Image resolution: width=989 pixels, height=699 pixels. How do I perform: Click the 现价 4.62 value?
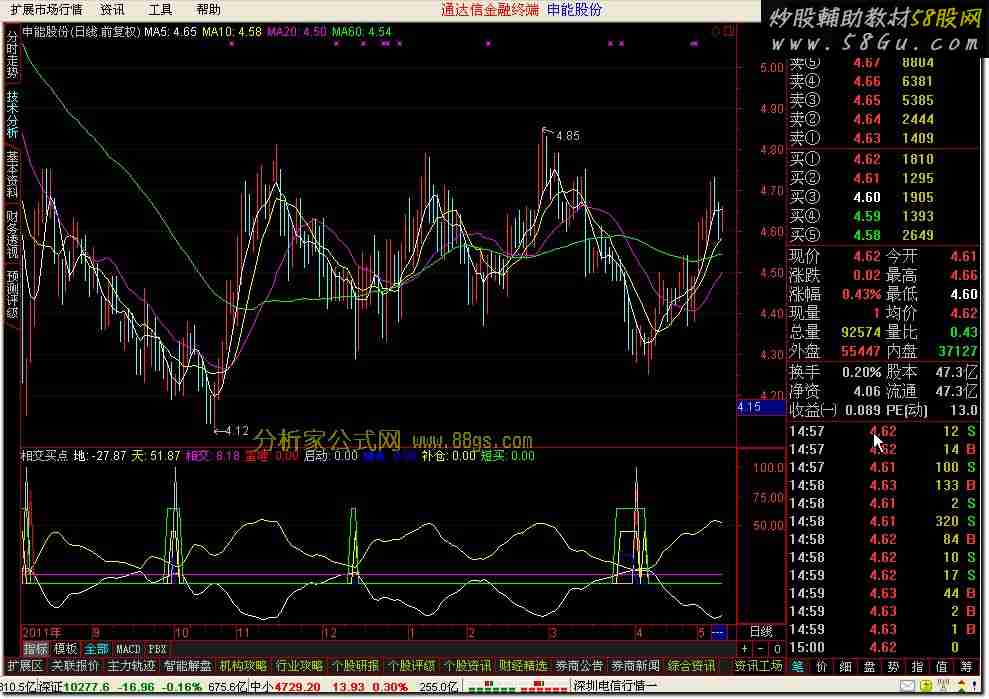coord(867,256)
